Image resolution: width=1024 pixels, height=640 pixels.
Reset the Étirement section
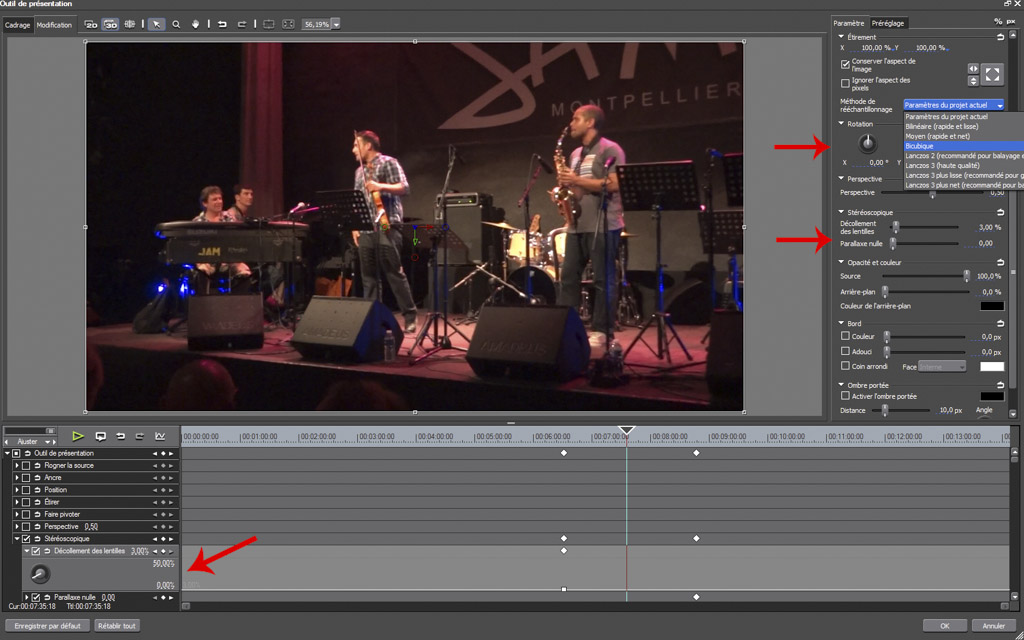click(x=1000, y=37)
